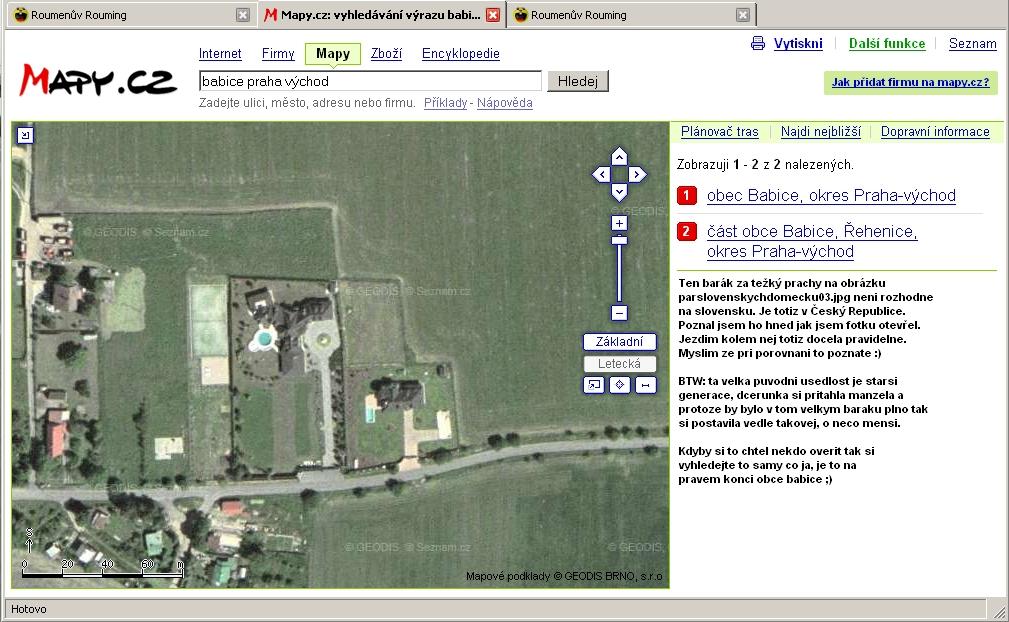Click the red marker number 1

(687, 196)
